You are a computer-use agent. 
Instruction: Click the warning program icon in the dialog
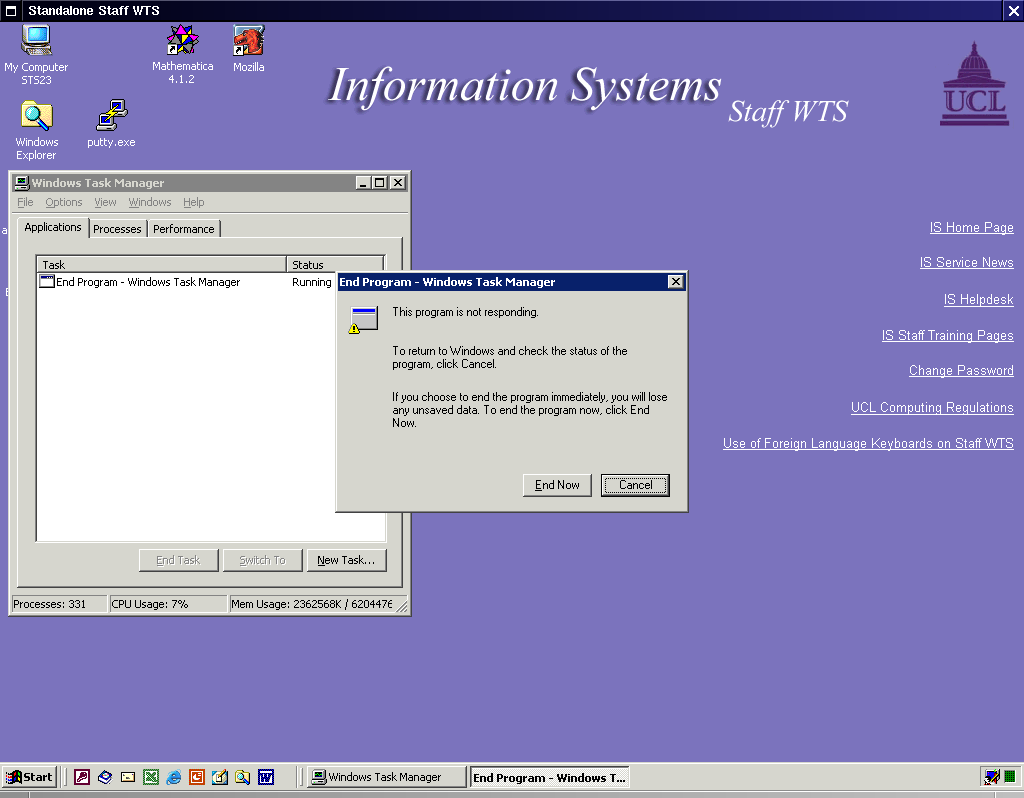(x=363, y=320)
